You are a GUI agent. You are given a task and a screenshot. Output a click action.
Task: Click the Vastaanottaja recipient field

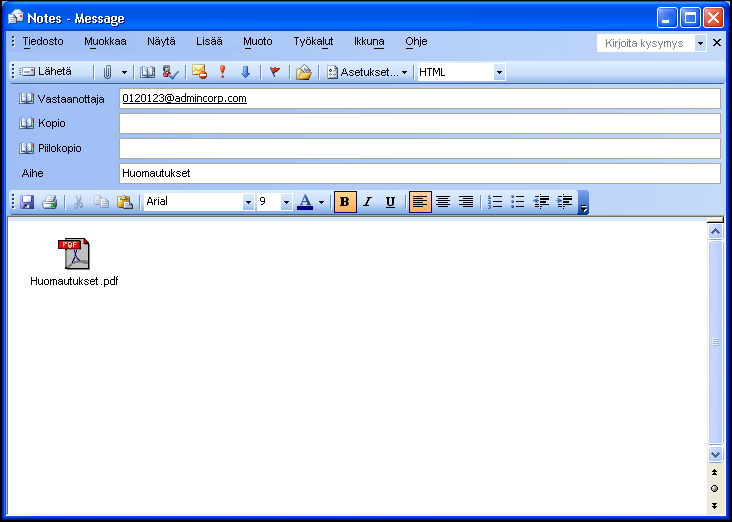click(420, 99)
